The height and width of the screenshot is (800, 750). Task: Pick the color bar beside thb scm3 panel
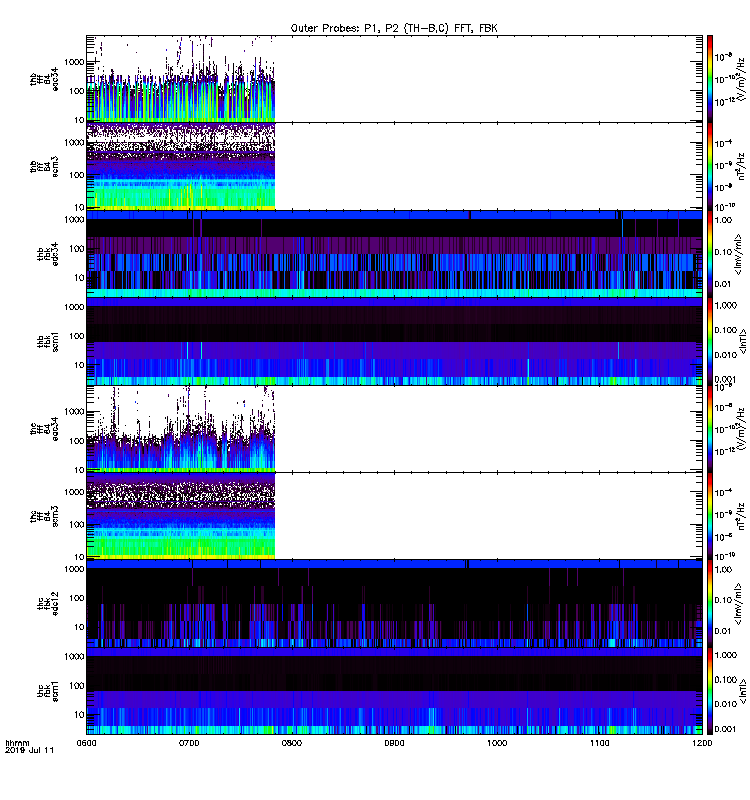(x=710, y=166)
